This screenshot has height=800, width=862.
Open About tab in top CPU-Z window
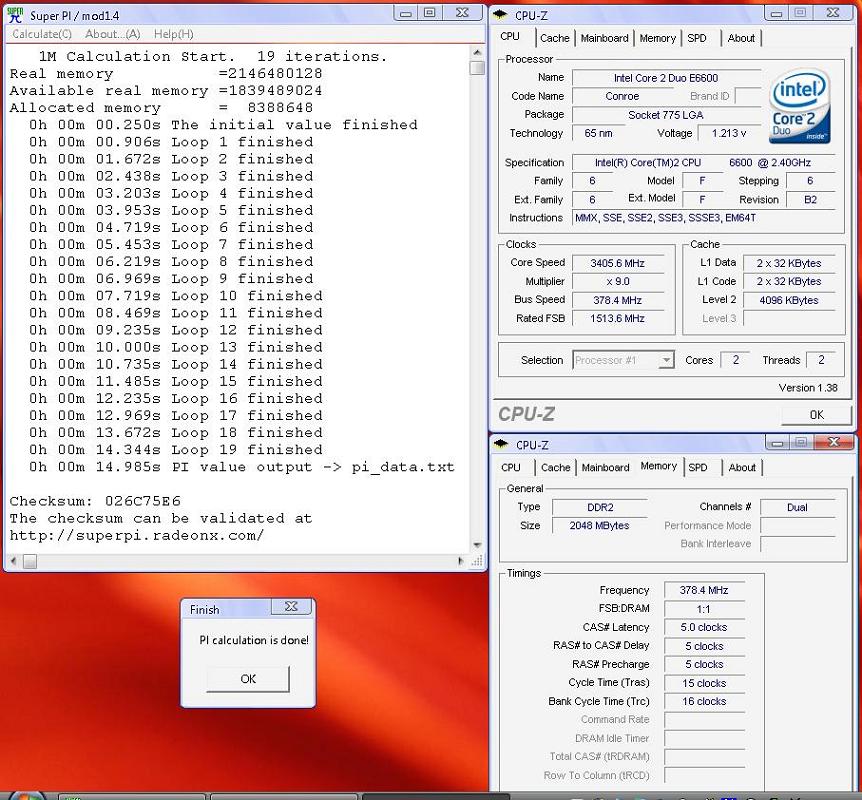tap(741, 38)
